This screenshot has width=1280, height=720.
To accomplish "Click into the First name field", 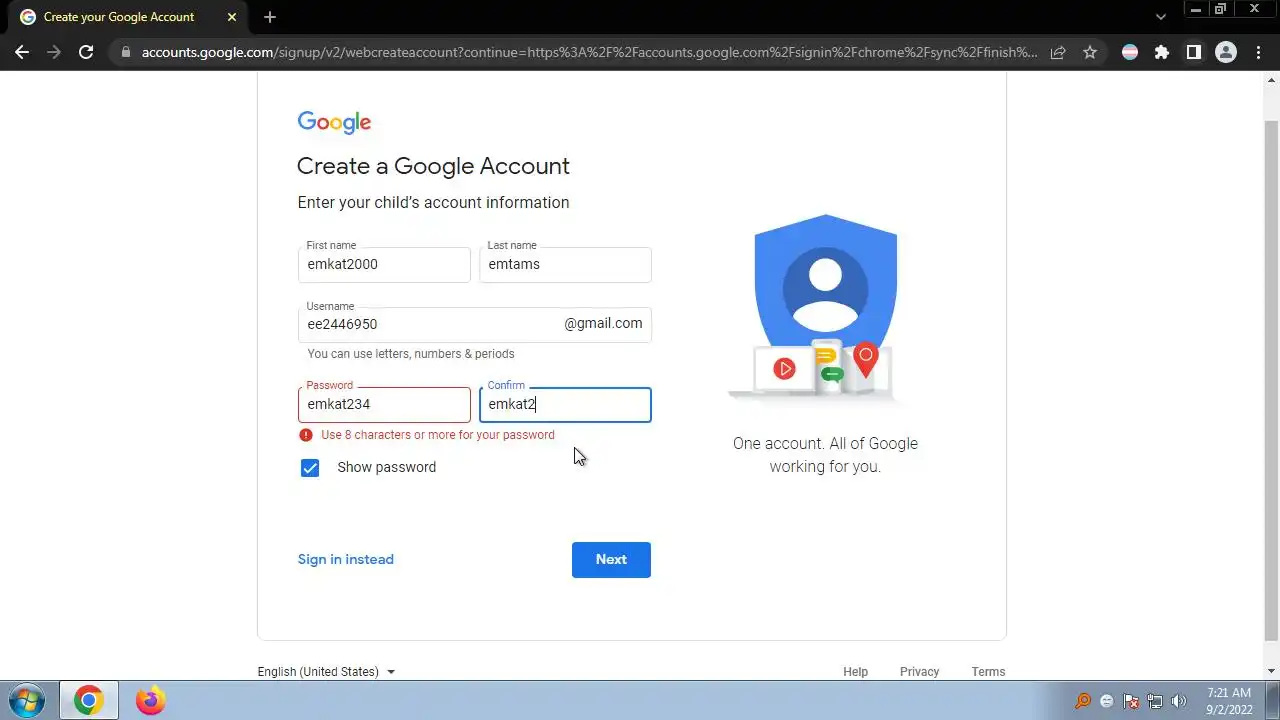I will point(384,265).
